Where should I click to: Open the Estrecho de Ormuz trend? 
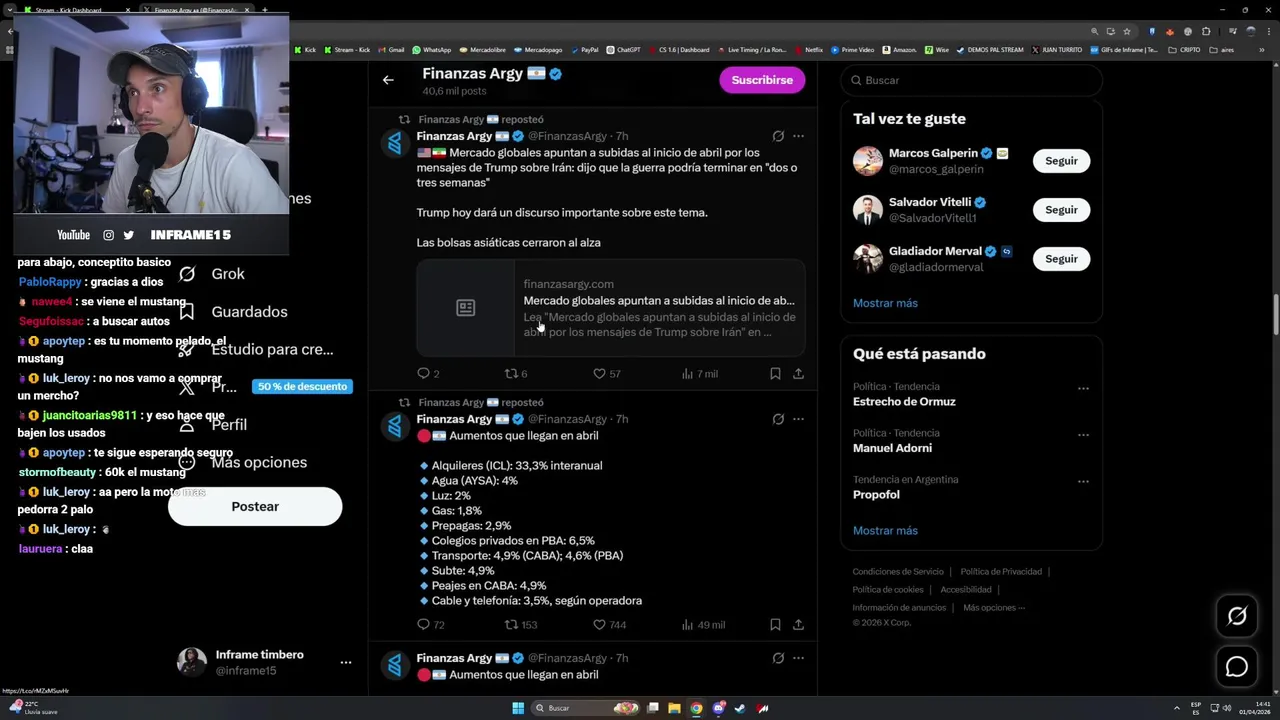tap(904, 402)
